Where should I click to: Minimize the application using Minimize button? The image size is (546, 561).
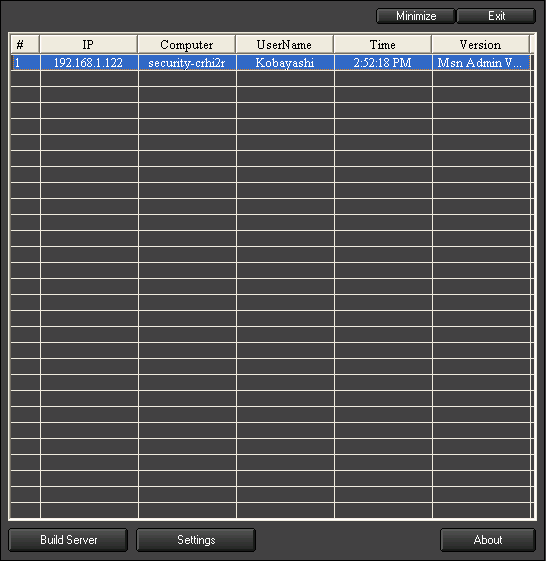tap(416, 16)
